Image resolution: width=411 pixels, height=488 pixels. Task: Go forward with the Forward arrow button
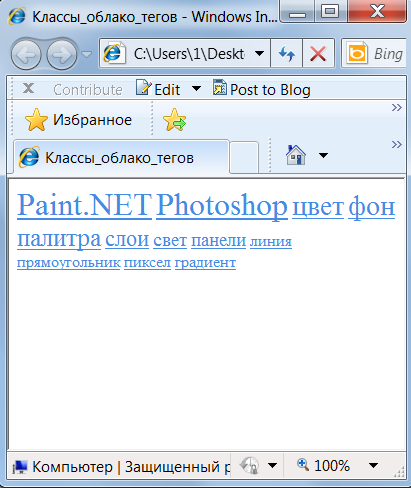62,54
